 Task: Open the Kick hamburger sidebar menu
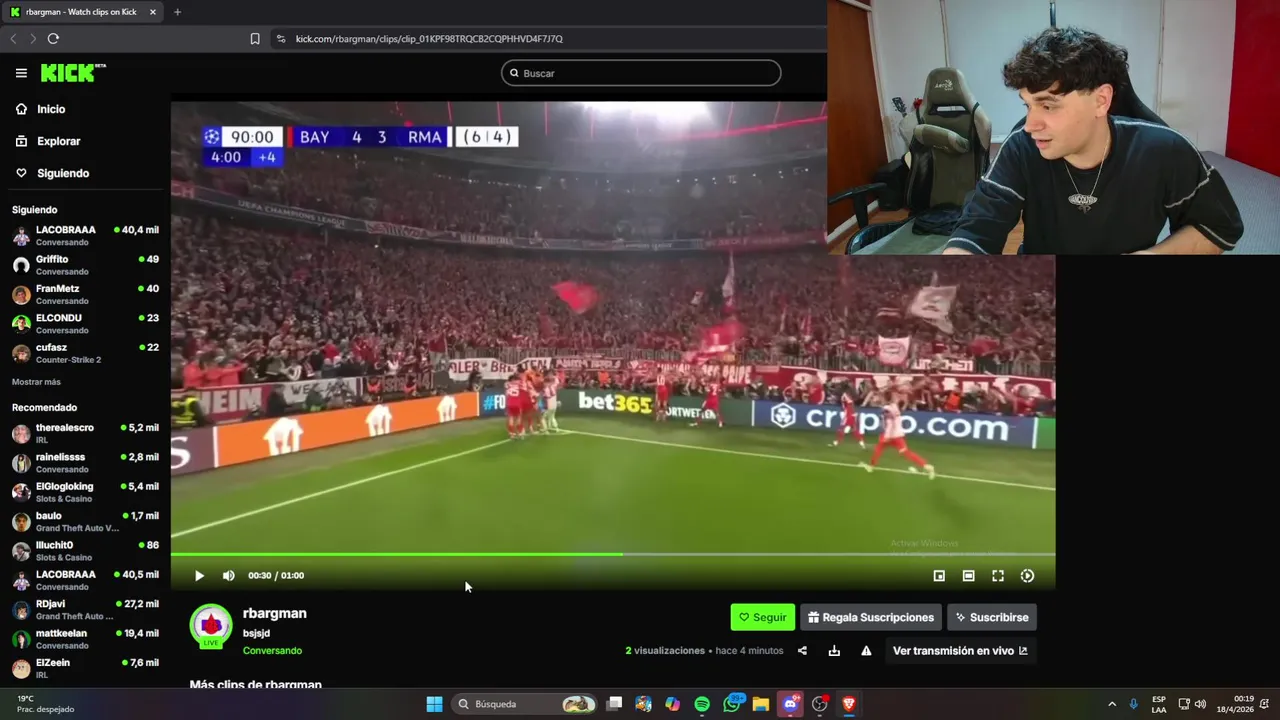tap(21, 73)
